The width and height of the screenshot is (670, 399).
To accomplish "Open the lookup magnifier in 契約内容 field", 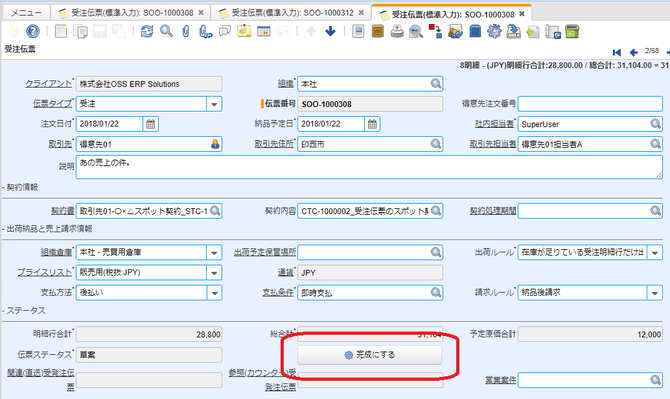I will [x=435, y=211].
